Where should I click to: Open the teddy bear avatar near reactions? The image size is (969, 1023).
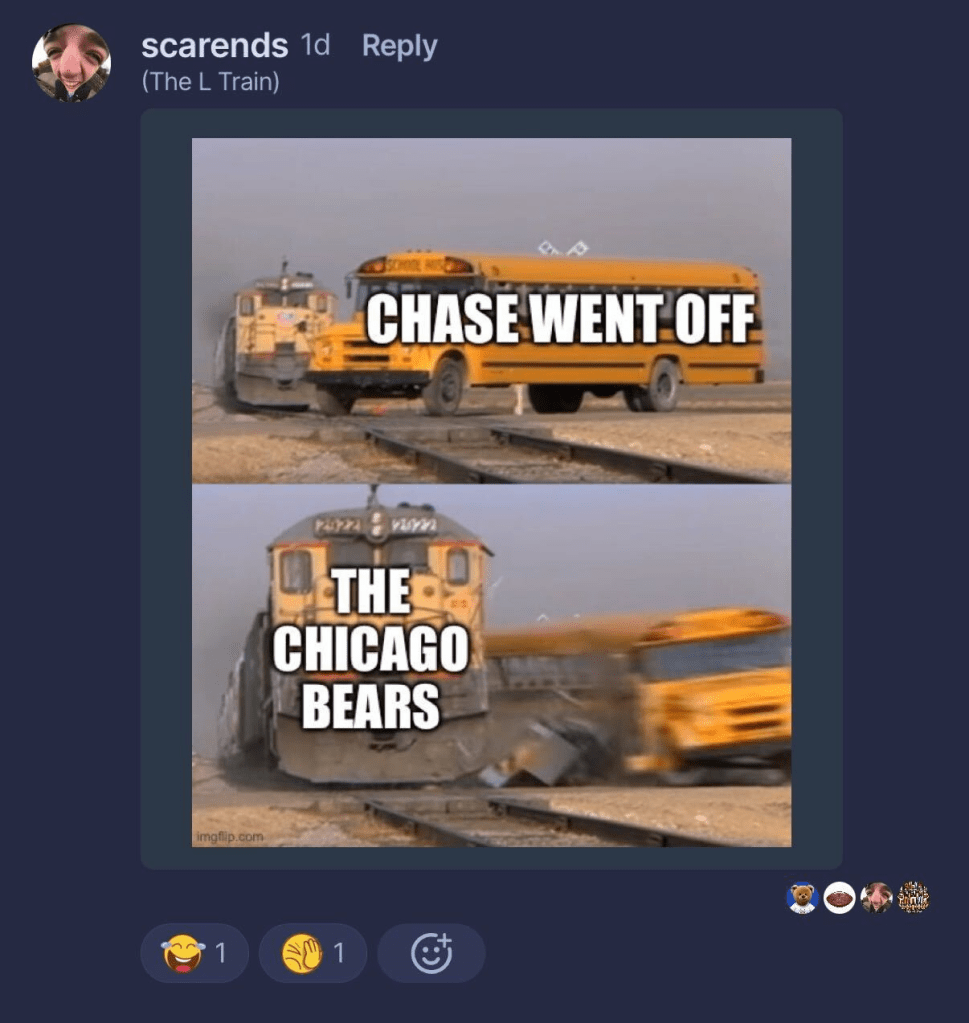(x=803, y=898)
